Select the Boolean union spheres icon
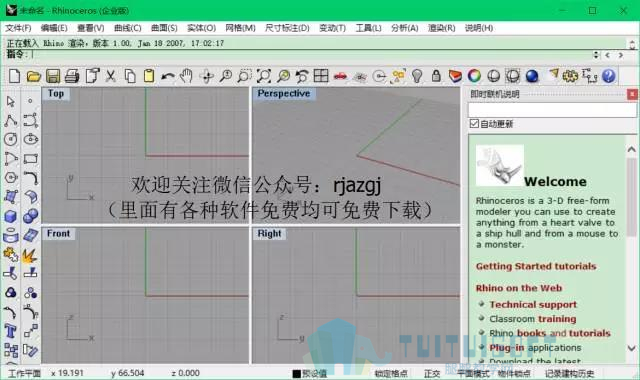This screenshot has width=640, height=380. (31, 216)
